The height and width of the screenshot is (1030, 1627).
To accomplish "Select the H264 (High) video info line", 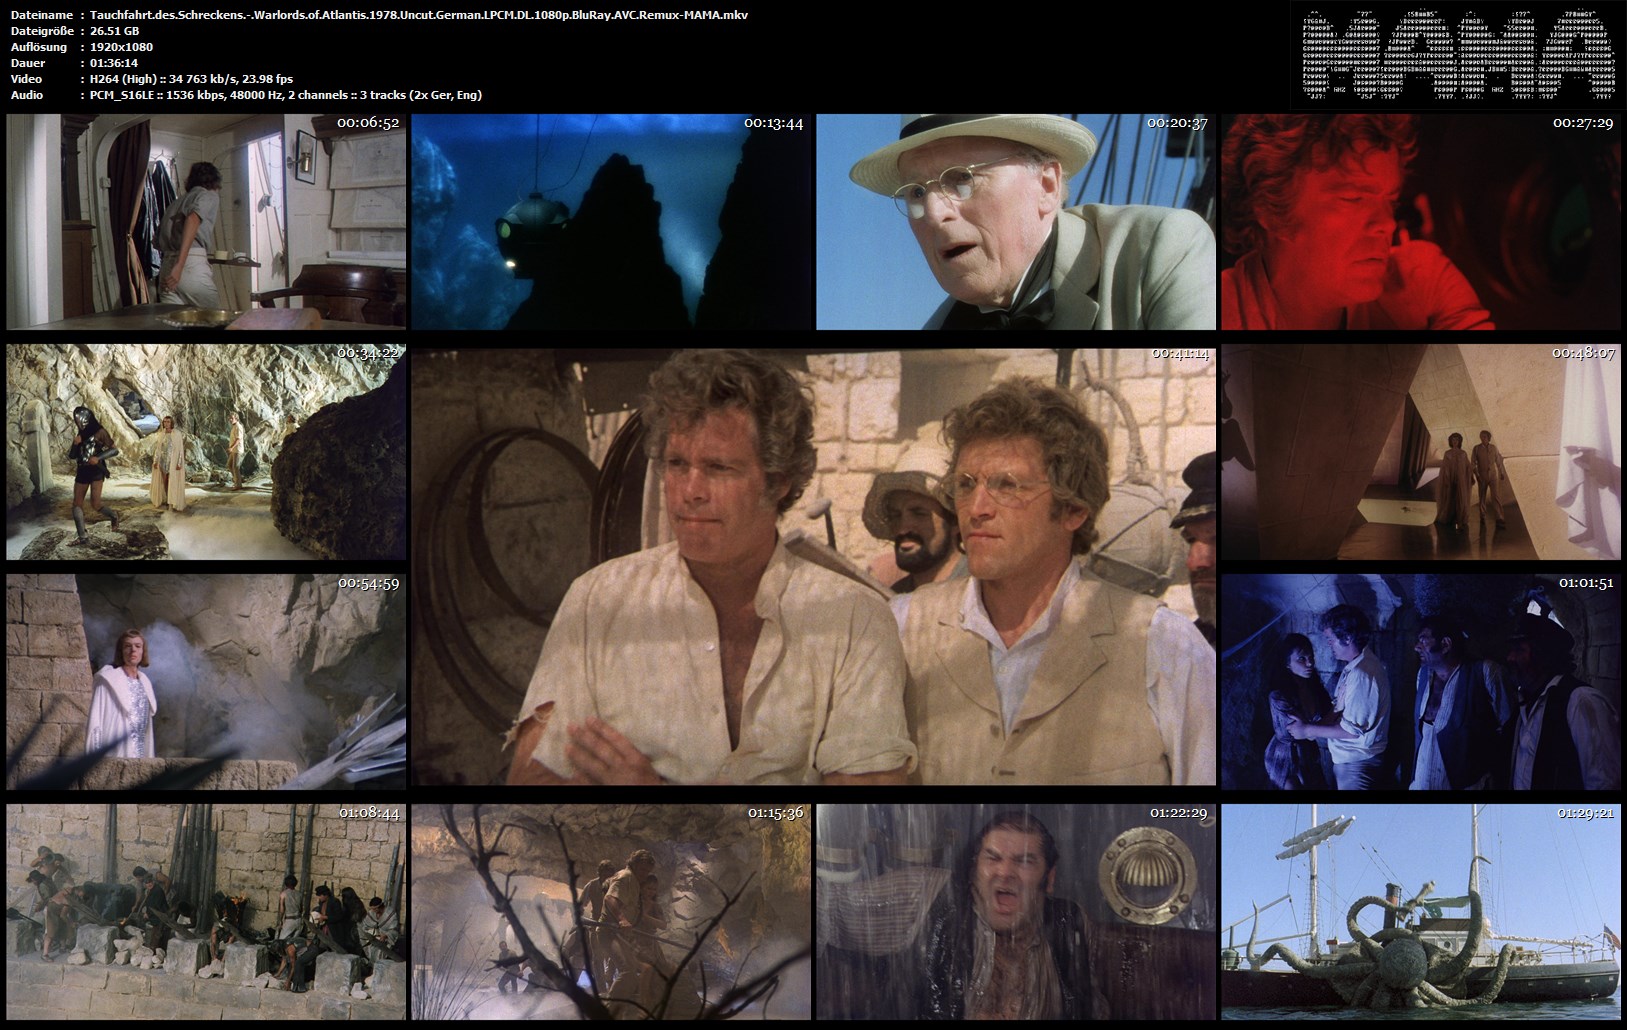I will click(191, 79).
